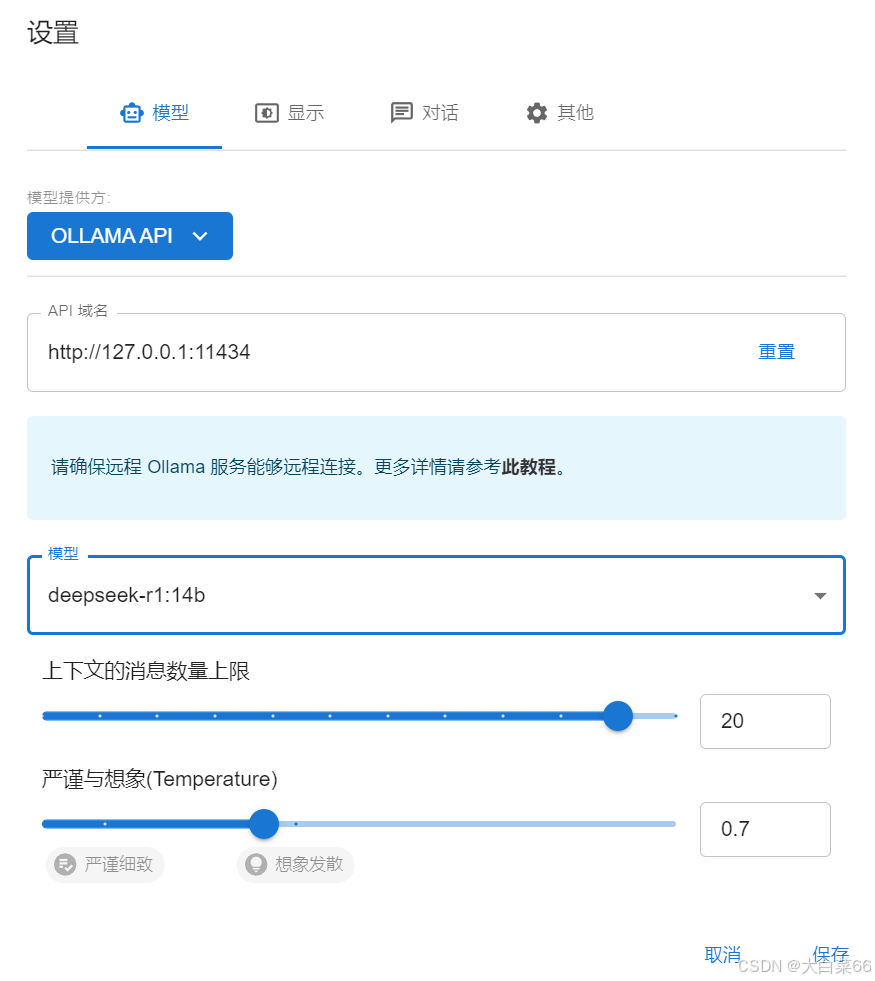The image size is (875, 981).
Task: Switch to the 显示 tab
Action: [x=290, y=113]
